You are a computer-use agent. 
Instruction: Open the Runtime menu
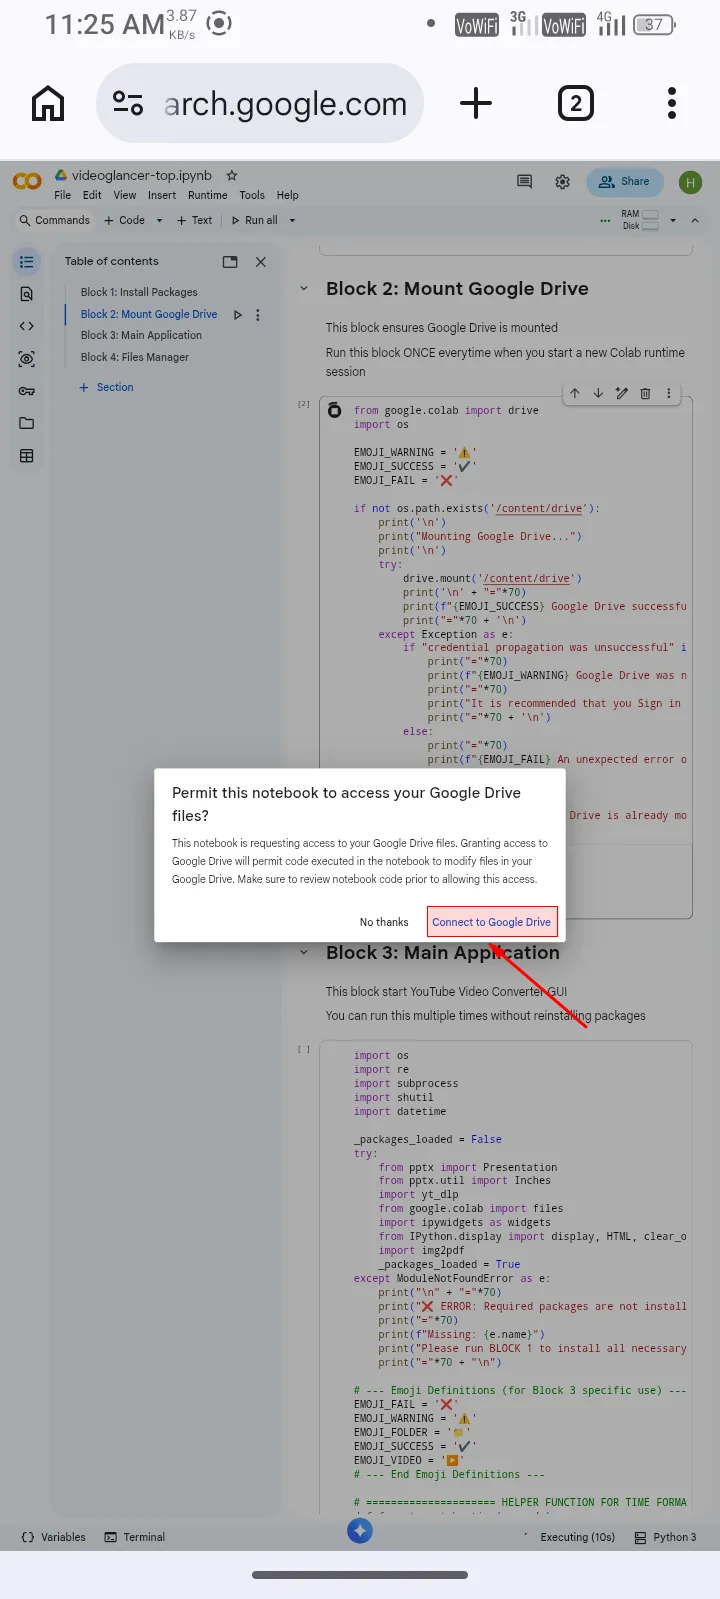208,195
